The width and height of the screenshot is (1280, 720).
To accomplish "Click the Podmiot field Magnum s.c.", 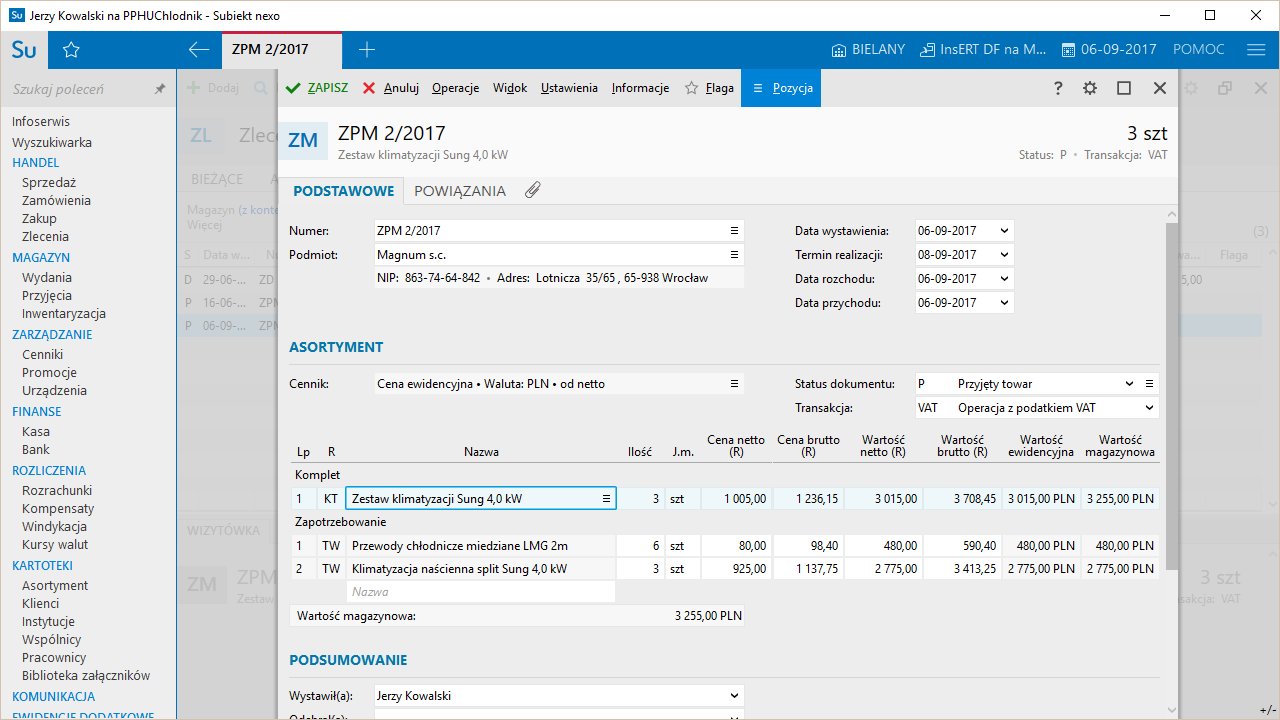I will (x=559, y=255).
